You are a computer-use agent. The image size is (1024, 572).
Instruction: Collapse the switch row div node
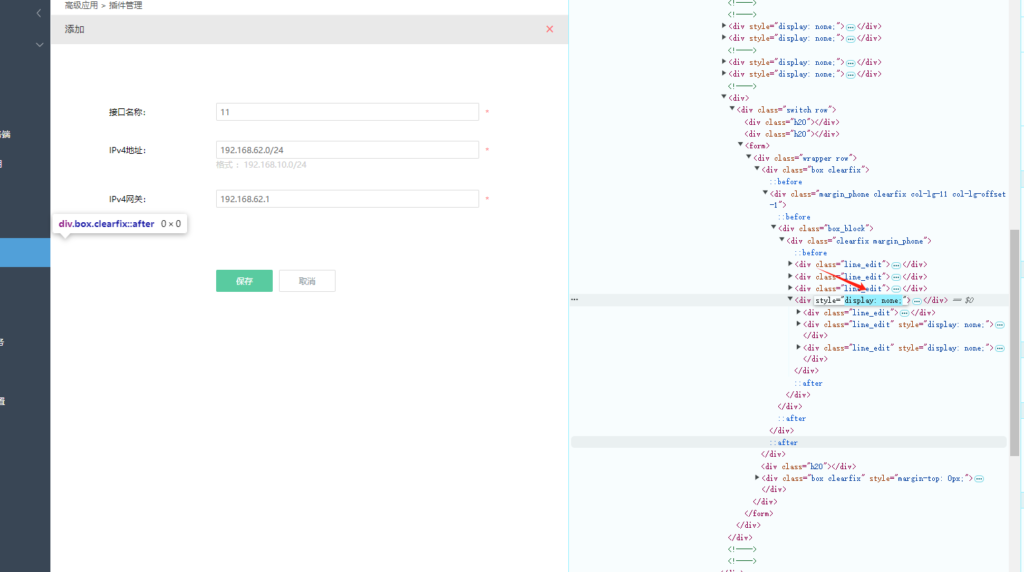732,110
